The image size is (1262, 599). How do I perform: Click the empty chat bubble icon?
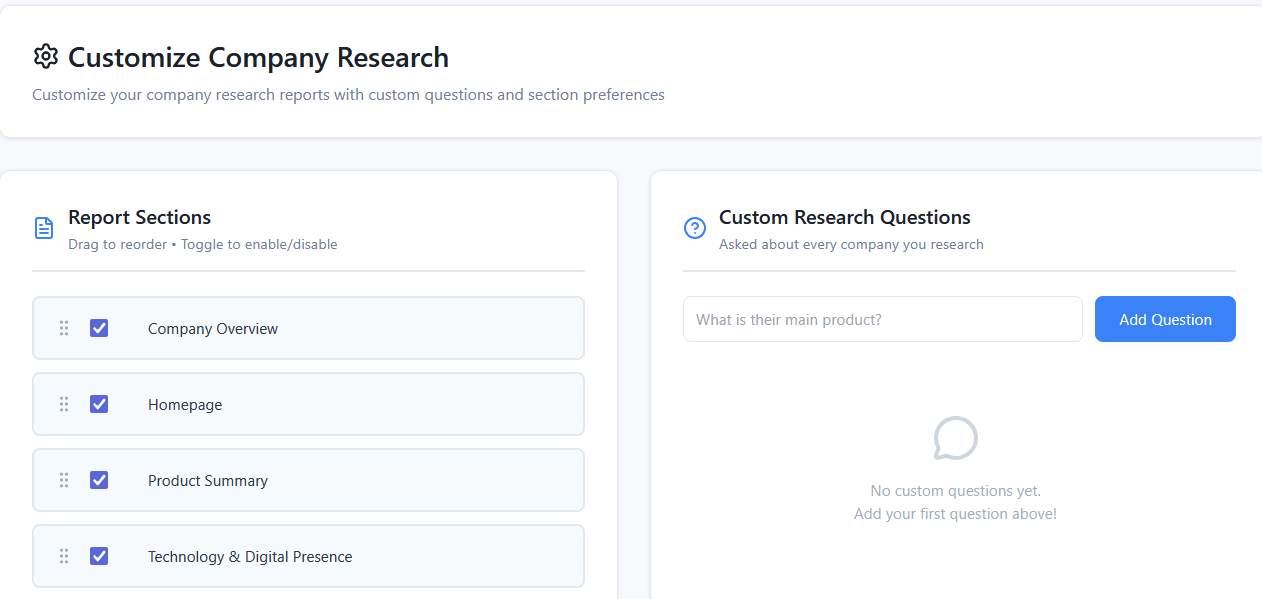tap(955, 438)
